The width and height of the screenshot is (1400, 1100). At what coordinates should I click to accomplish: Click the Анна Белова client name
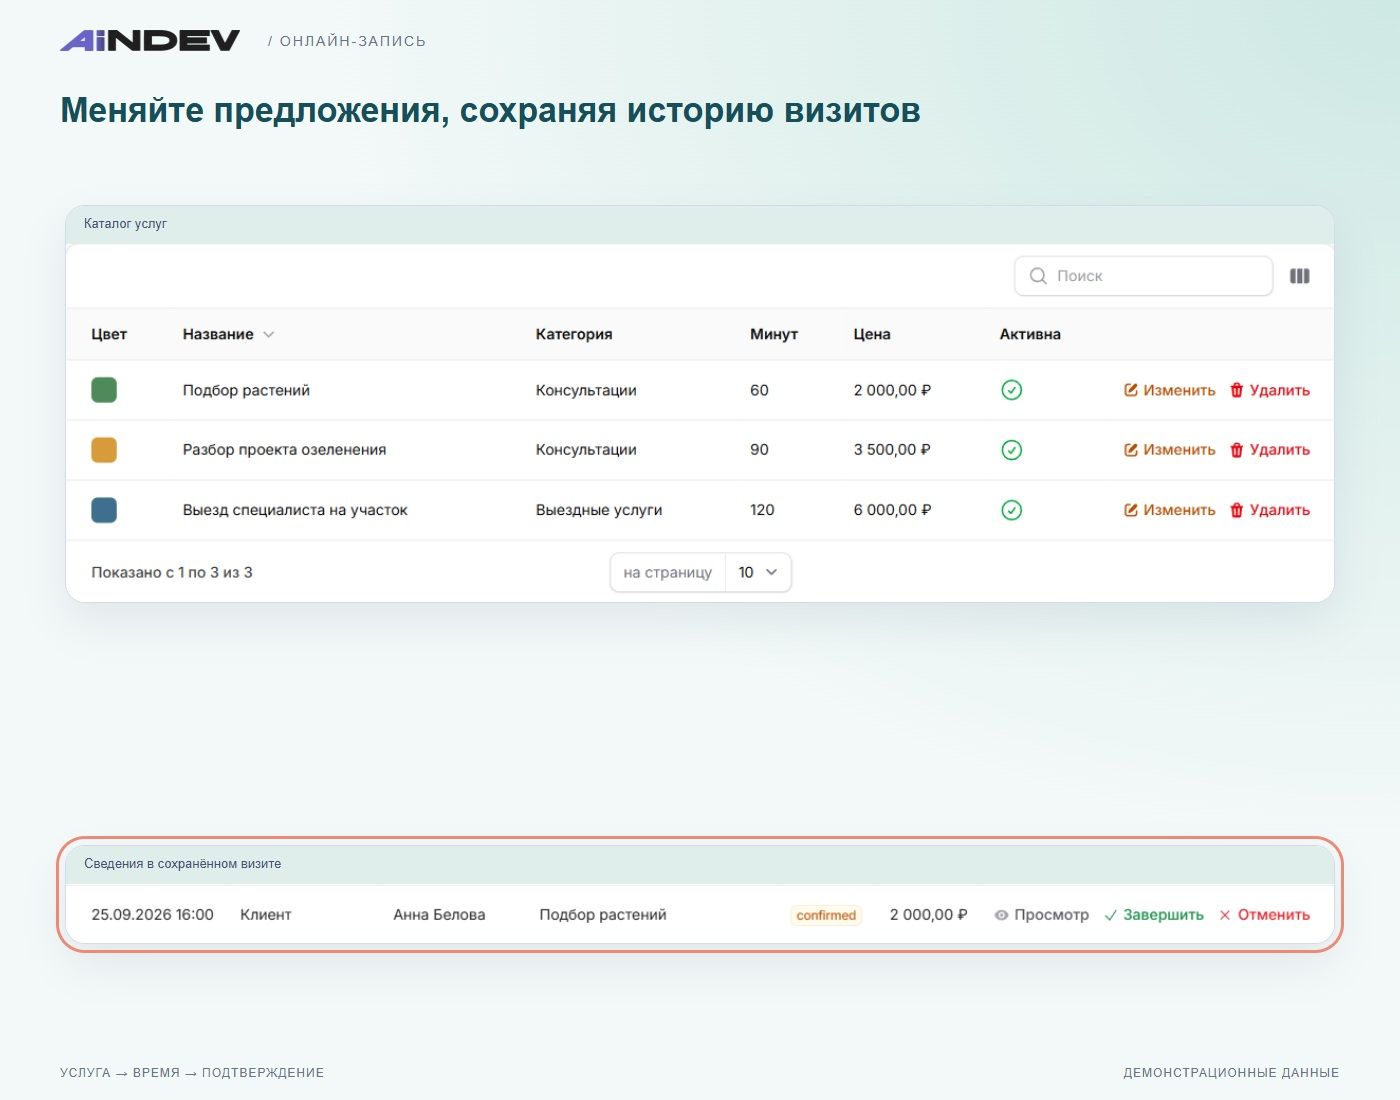coord(439,915)
